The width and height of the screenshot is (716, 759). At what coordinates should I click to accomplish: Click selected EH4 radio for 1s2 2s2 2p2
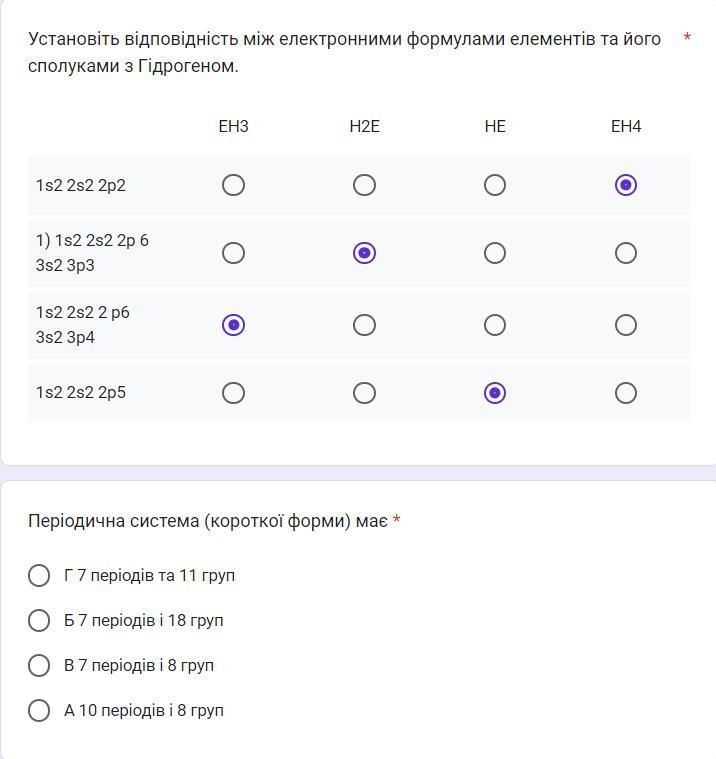pos(626,185)
